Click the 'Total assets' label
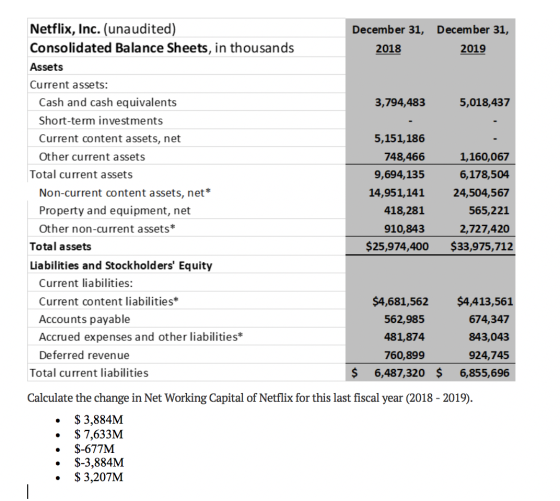This screenshot has height=501, width=560. (61, 246)
